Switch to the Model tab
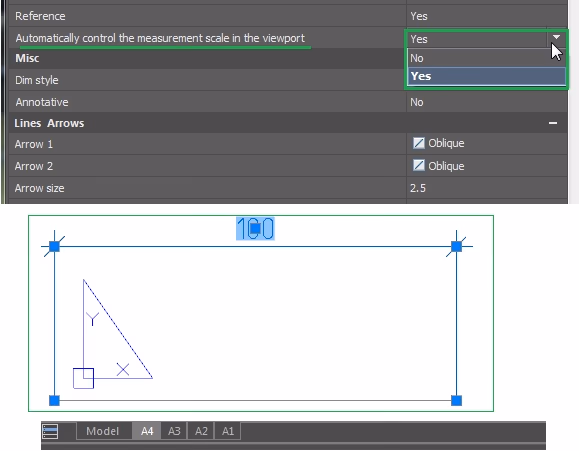Image resolution: width=579 pixels, height=451 pixels. [103, 431]
